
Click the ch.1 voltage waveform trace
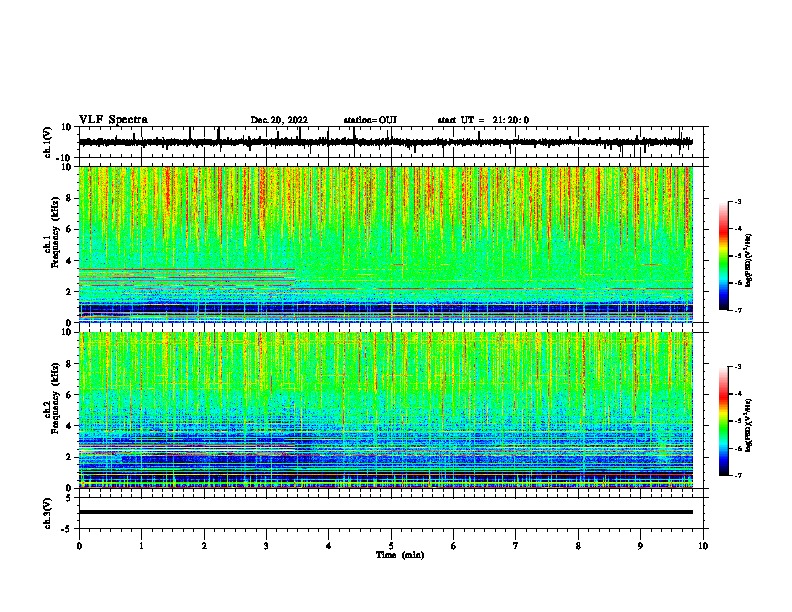pyautogui.click(x=386, y=142)
